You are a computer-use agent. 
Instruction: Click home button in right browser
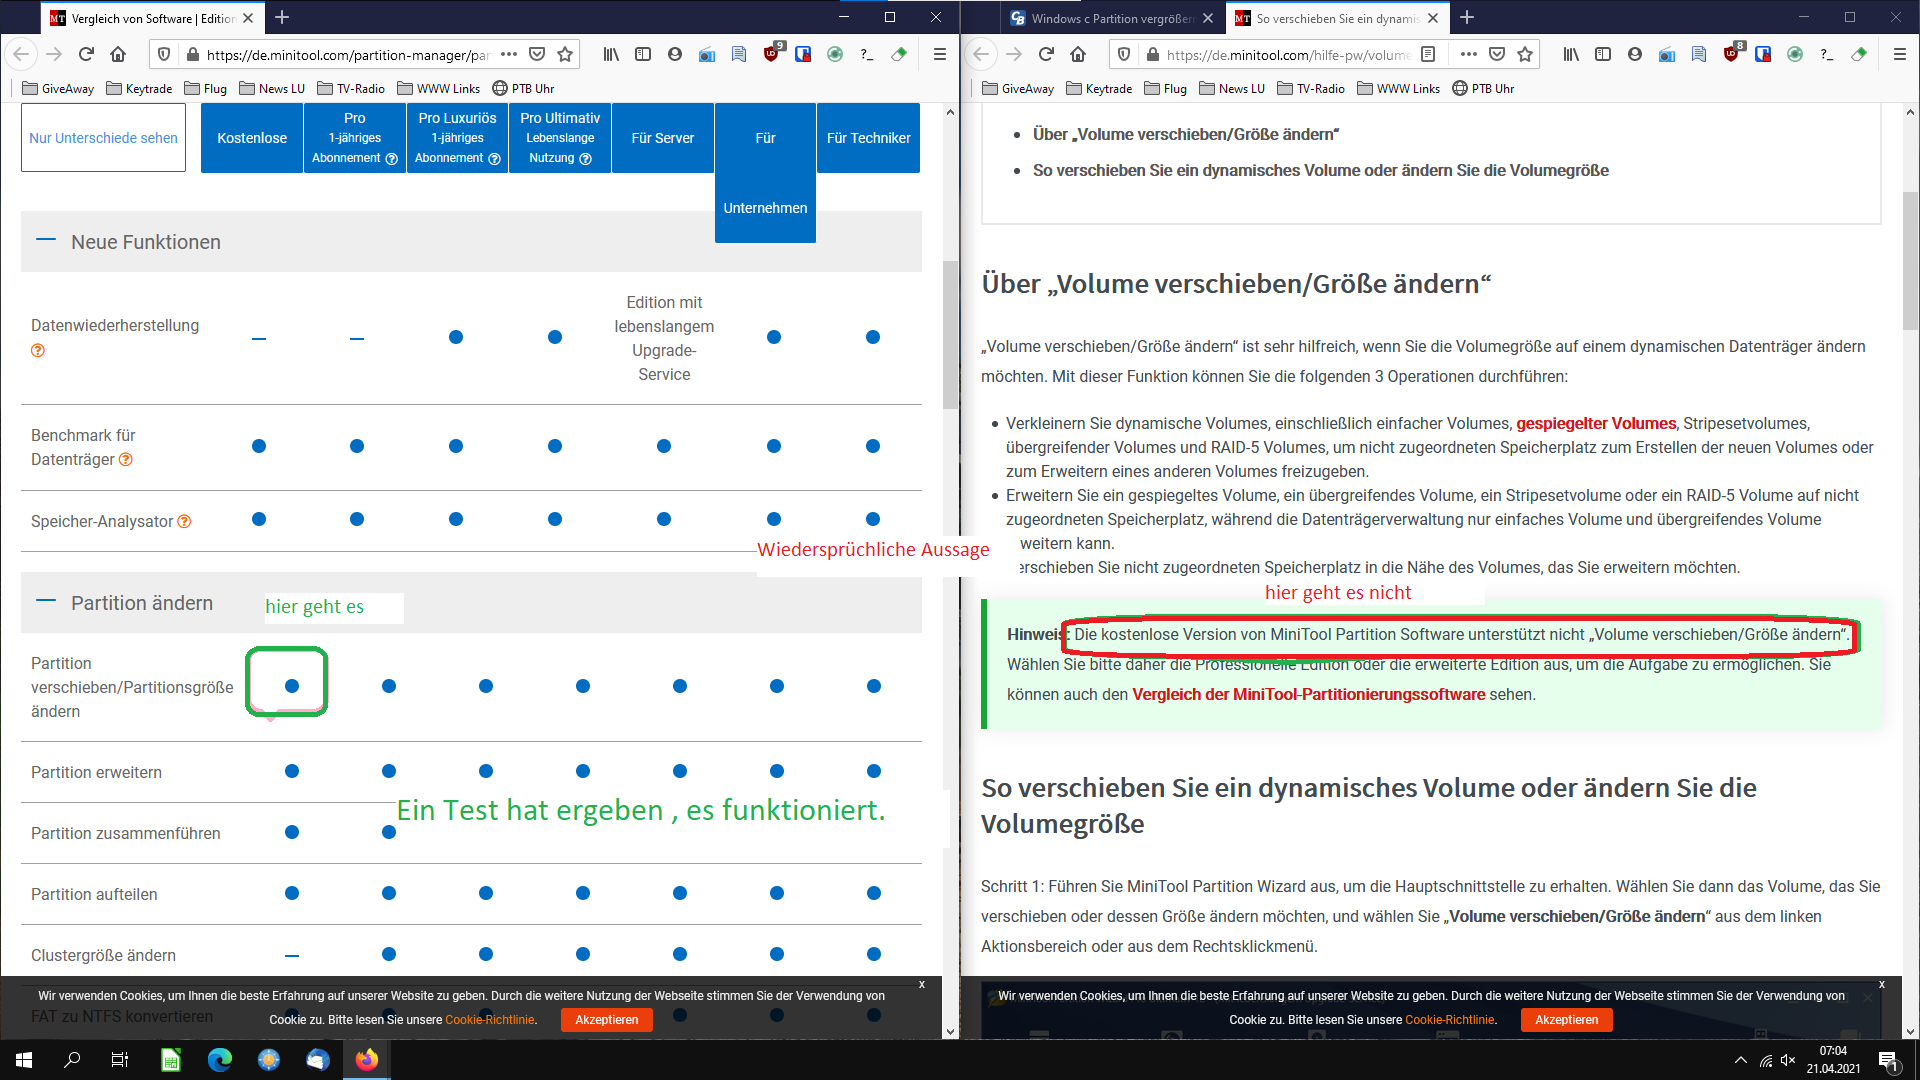pyautogui.click(x=1078, y=55)
